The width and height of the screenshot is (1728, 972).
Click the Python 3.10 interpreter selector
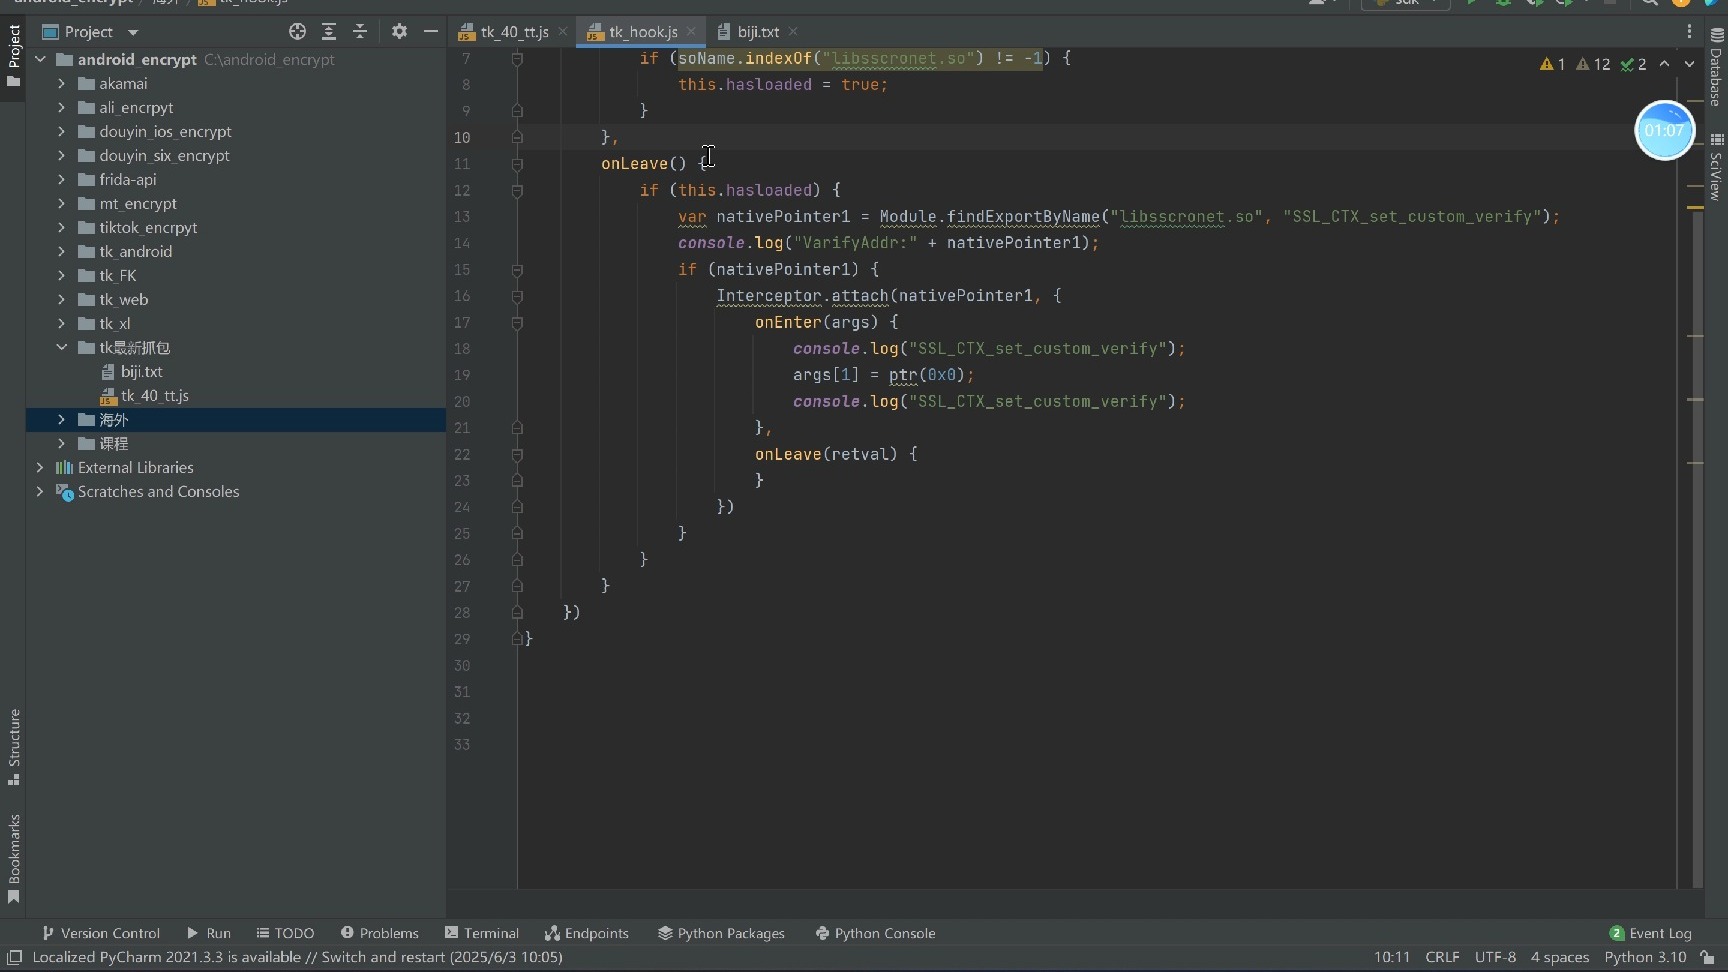pyautogui.click(x=1645, y=957)
